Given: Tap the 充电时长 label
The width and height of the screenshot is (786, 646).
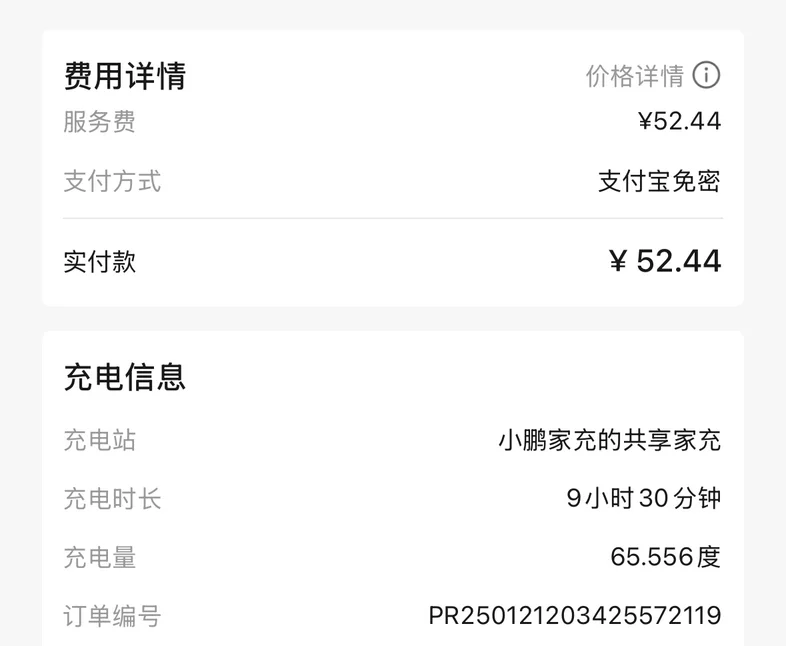Looking at the screenshot, I should (112, 499).
